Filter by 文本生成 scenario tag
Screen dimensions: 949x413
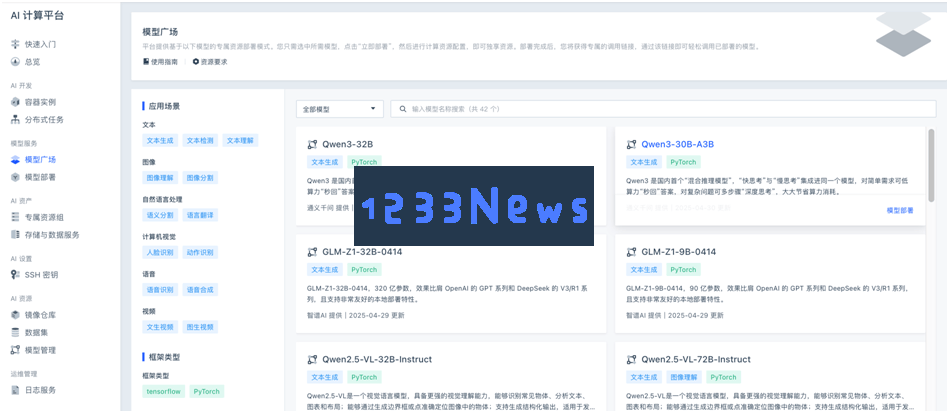pos(160,140)
